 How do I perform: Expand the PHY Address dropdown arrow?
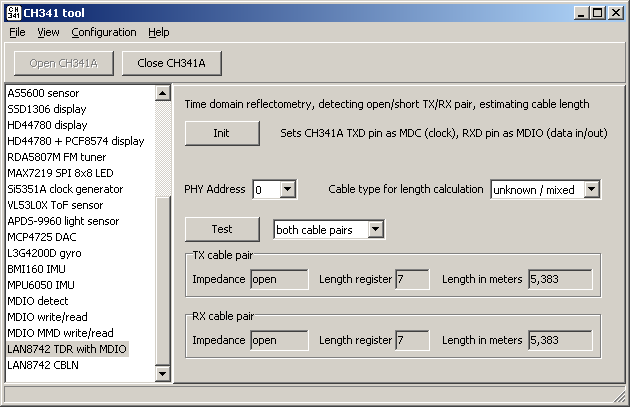[x=288, y=189]
